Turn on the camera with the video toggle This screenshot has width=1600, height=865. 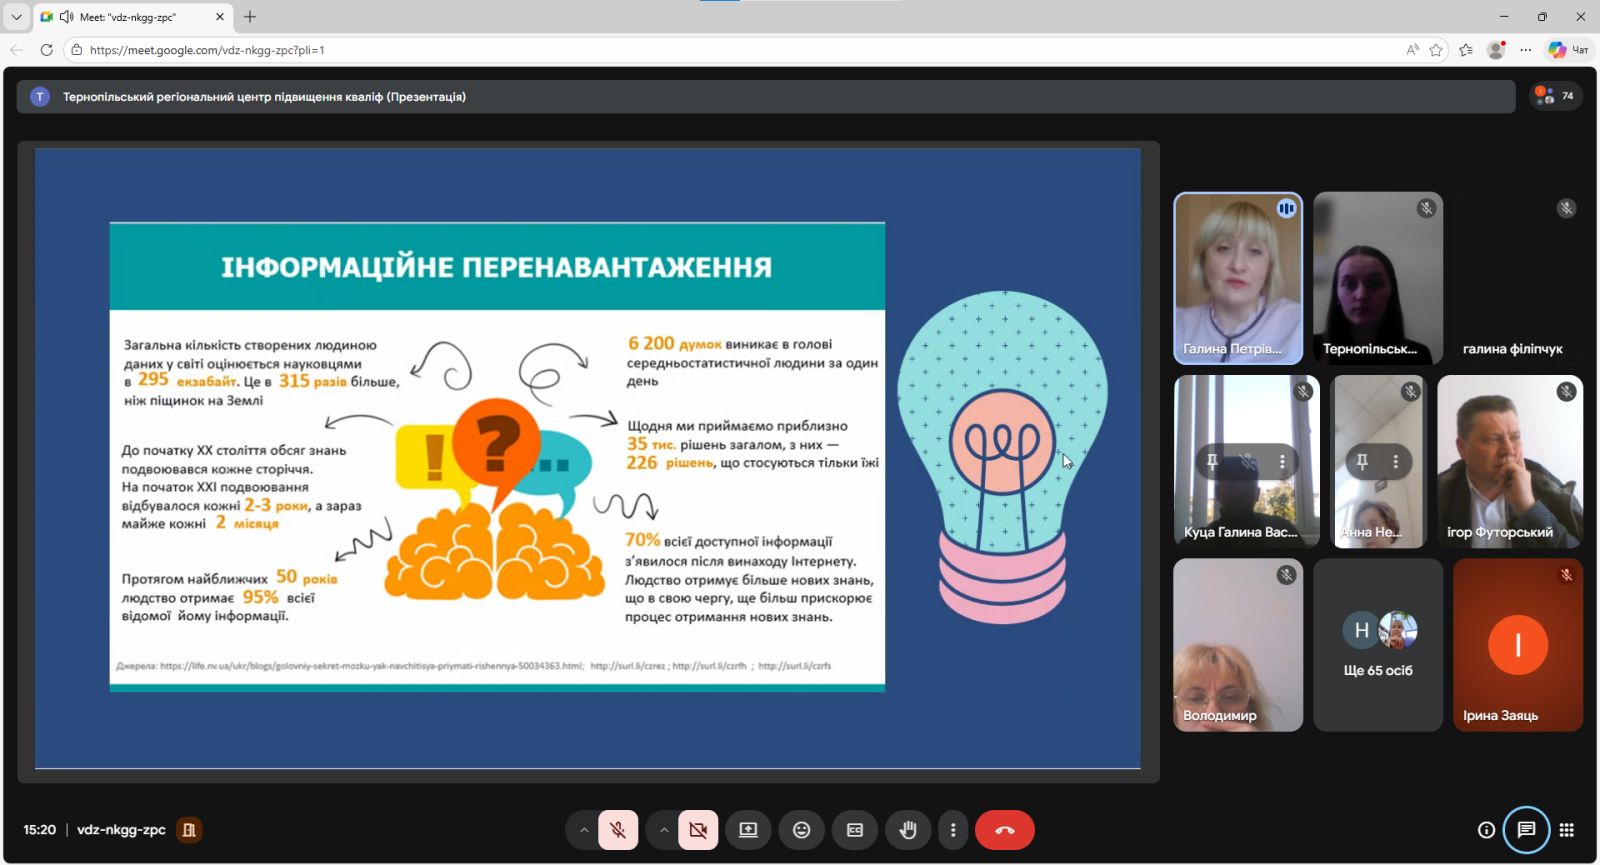pyautogui.click(x=698, y=830)
